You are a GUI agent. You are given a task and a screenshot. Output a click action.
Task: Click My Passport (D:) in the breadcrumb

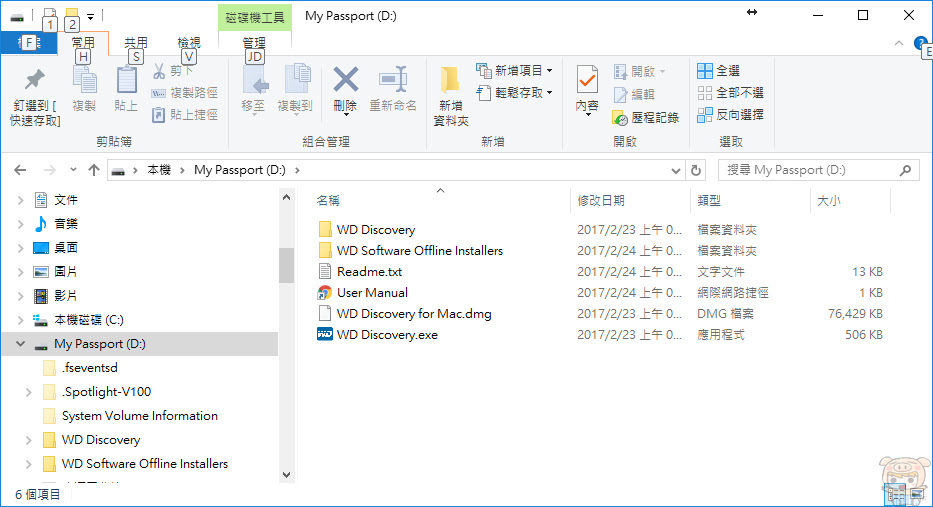pos(240,170)
